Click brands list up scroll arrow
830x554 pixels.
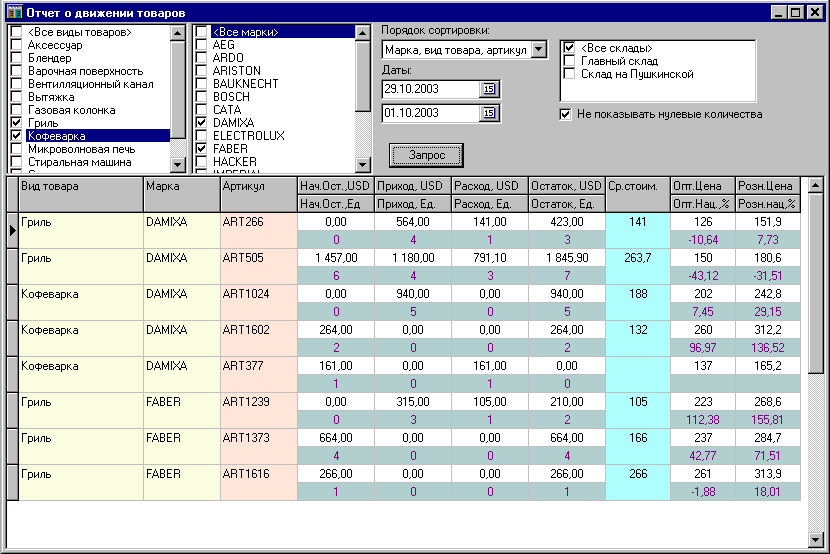tap(362, 33)
